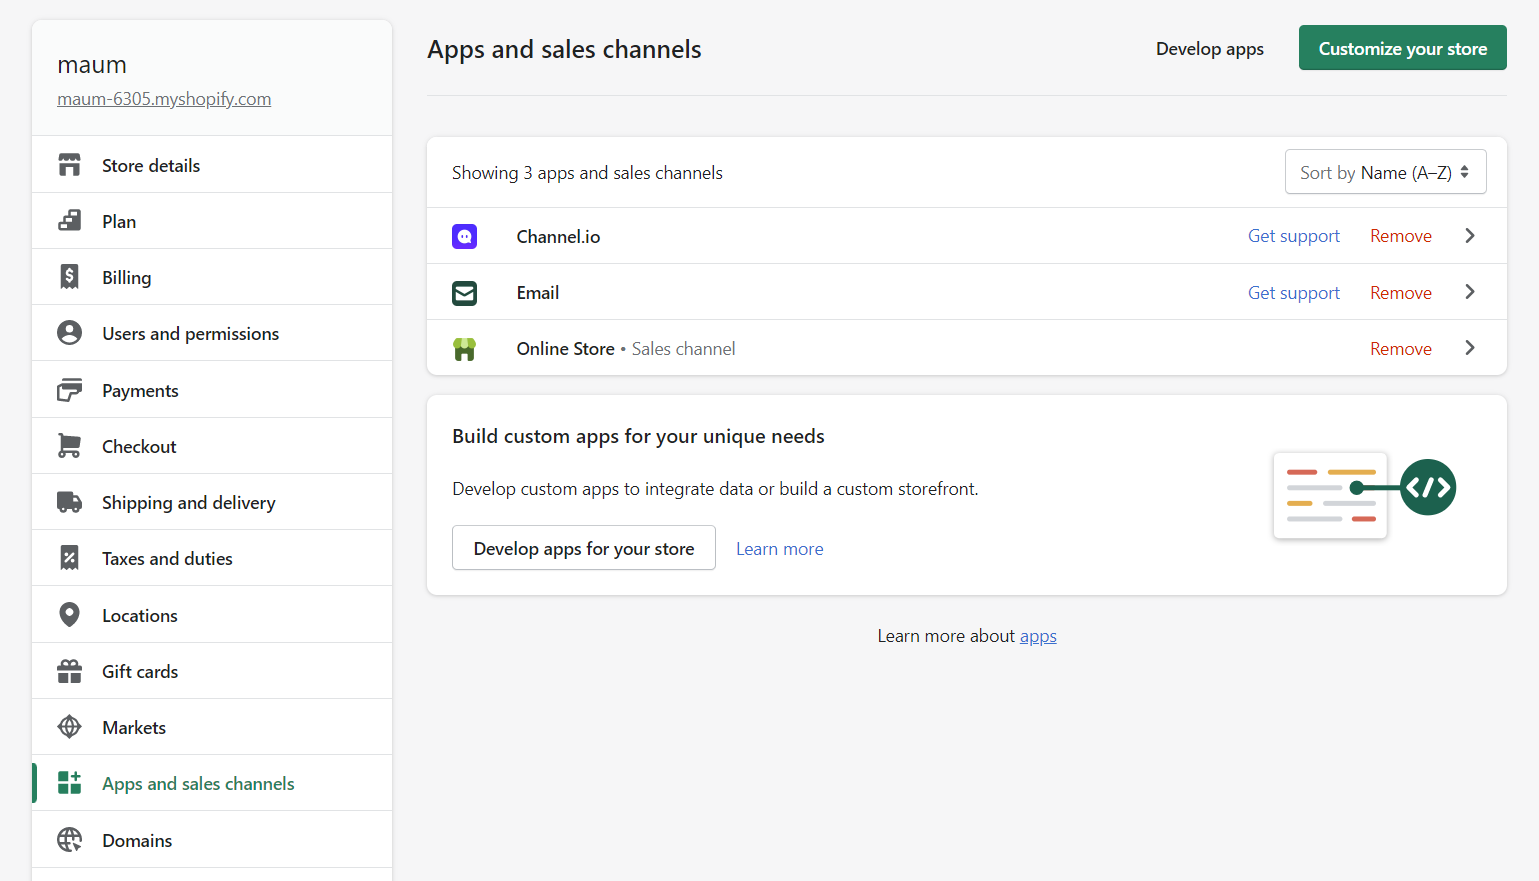Click the Shipping and delivery truck icon
Screen dimensions: 1539x881
tap(69, 502)
